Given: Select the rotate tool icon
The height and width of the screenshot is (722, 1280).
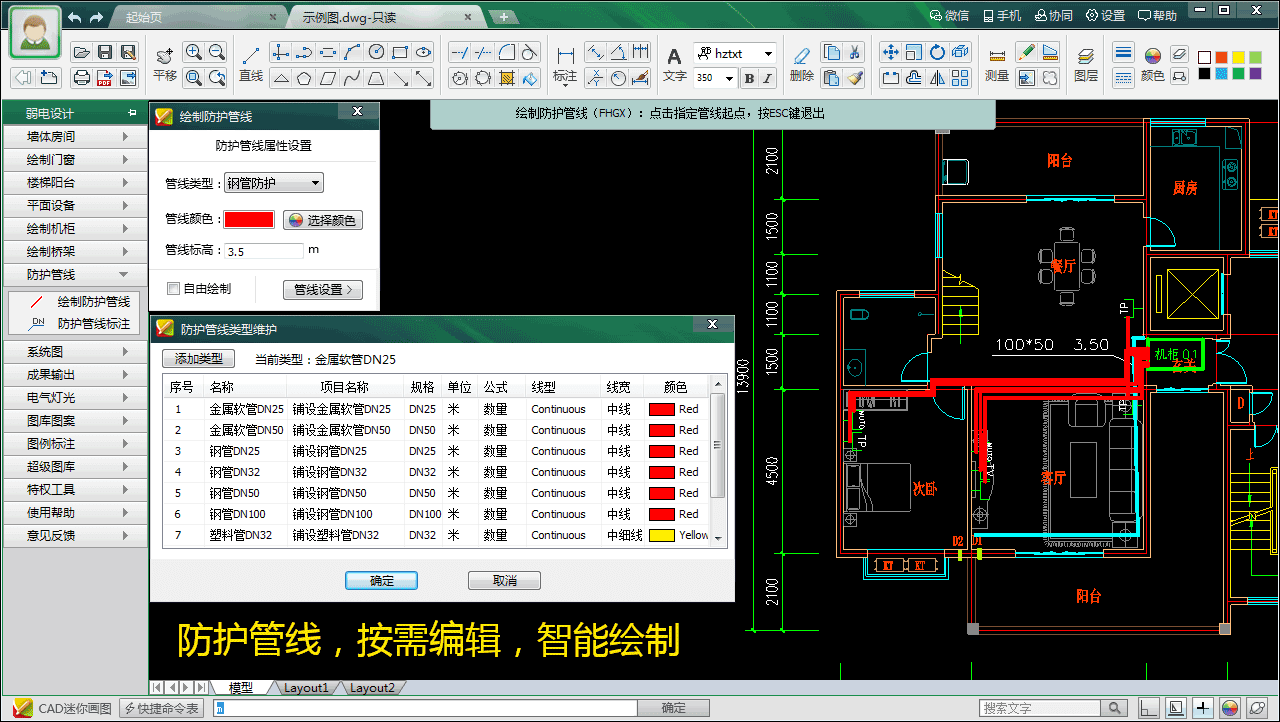Looking at the screenshot, I should point(938,52).
